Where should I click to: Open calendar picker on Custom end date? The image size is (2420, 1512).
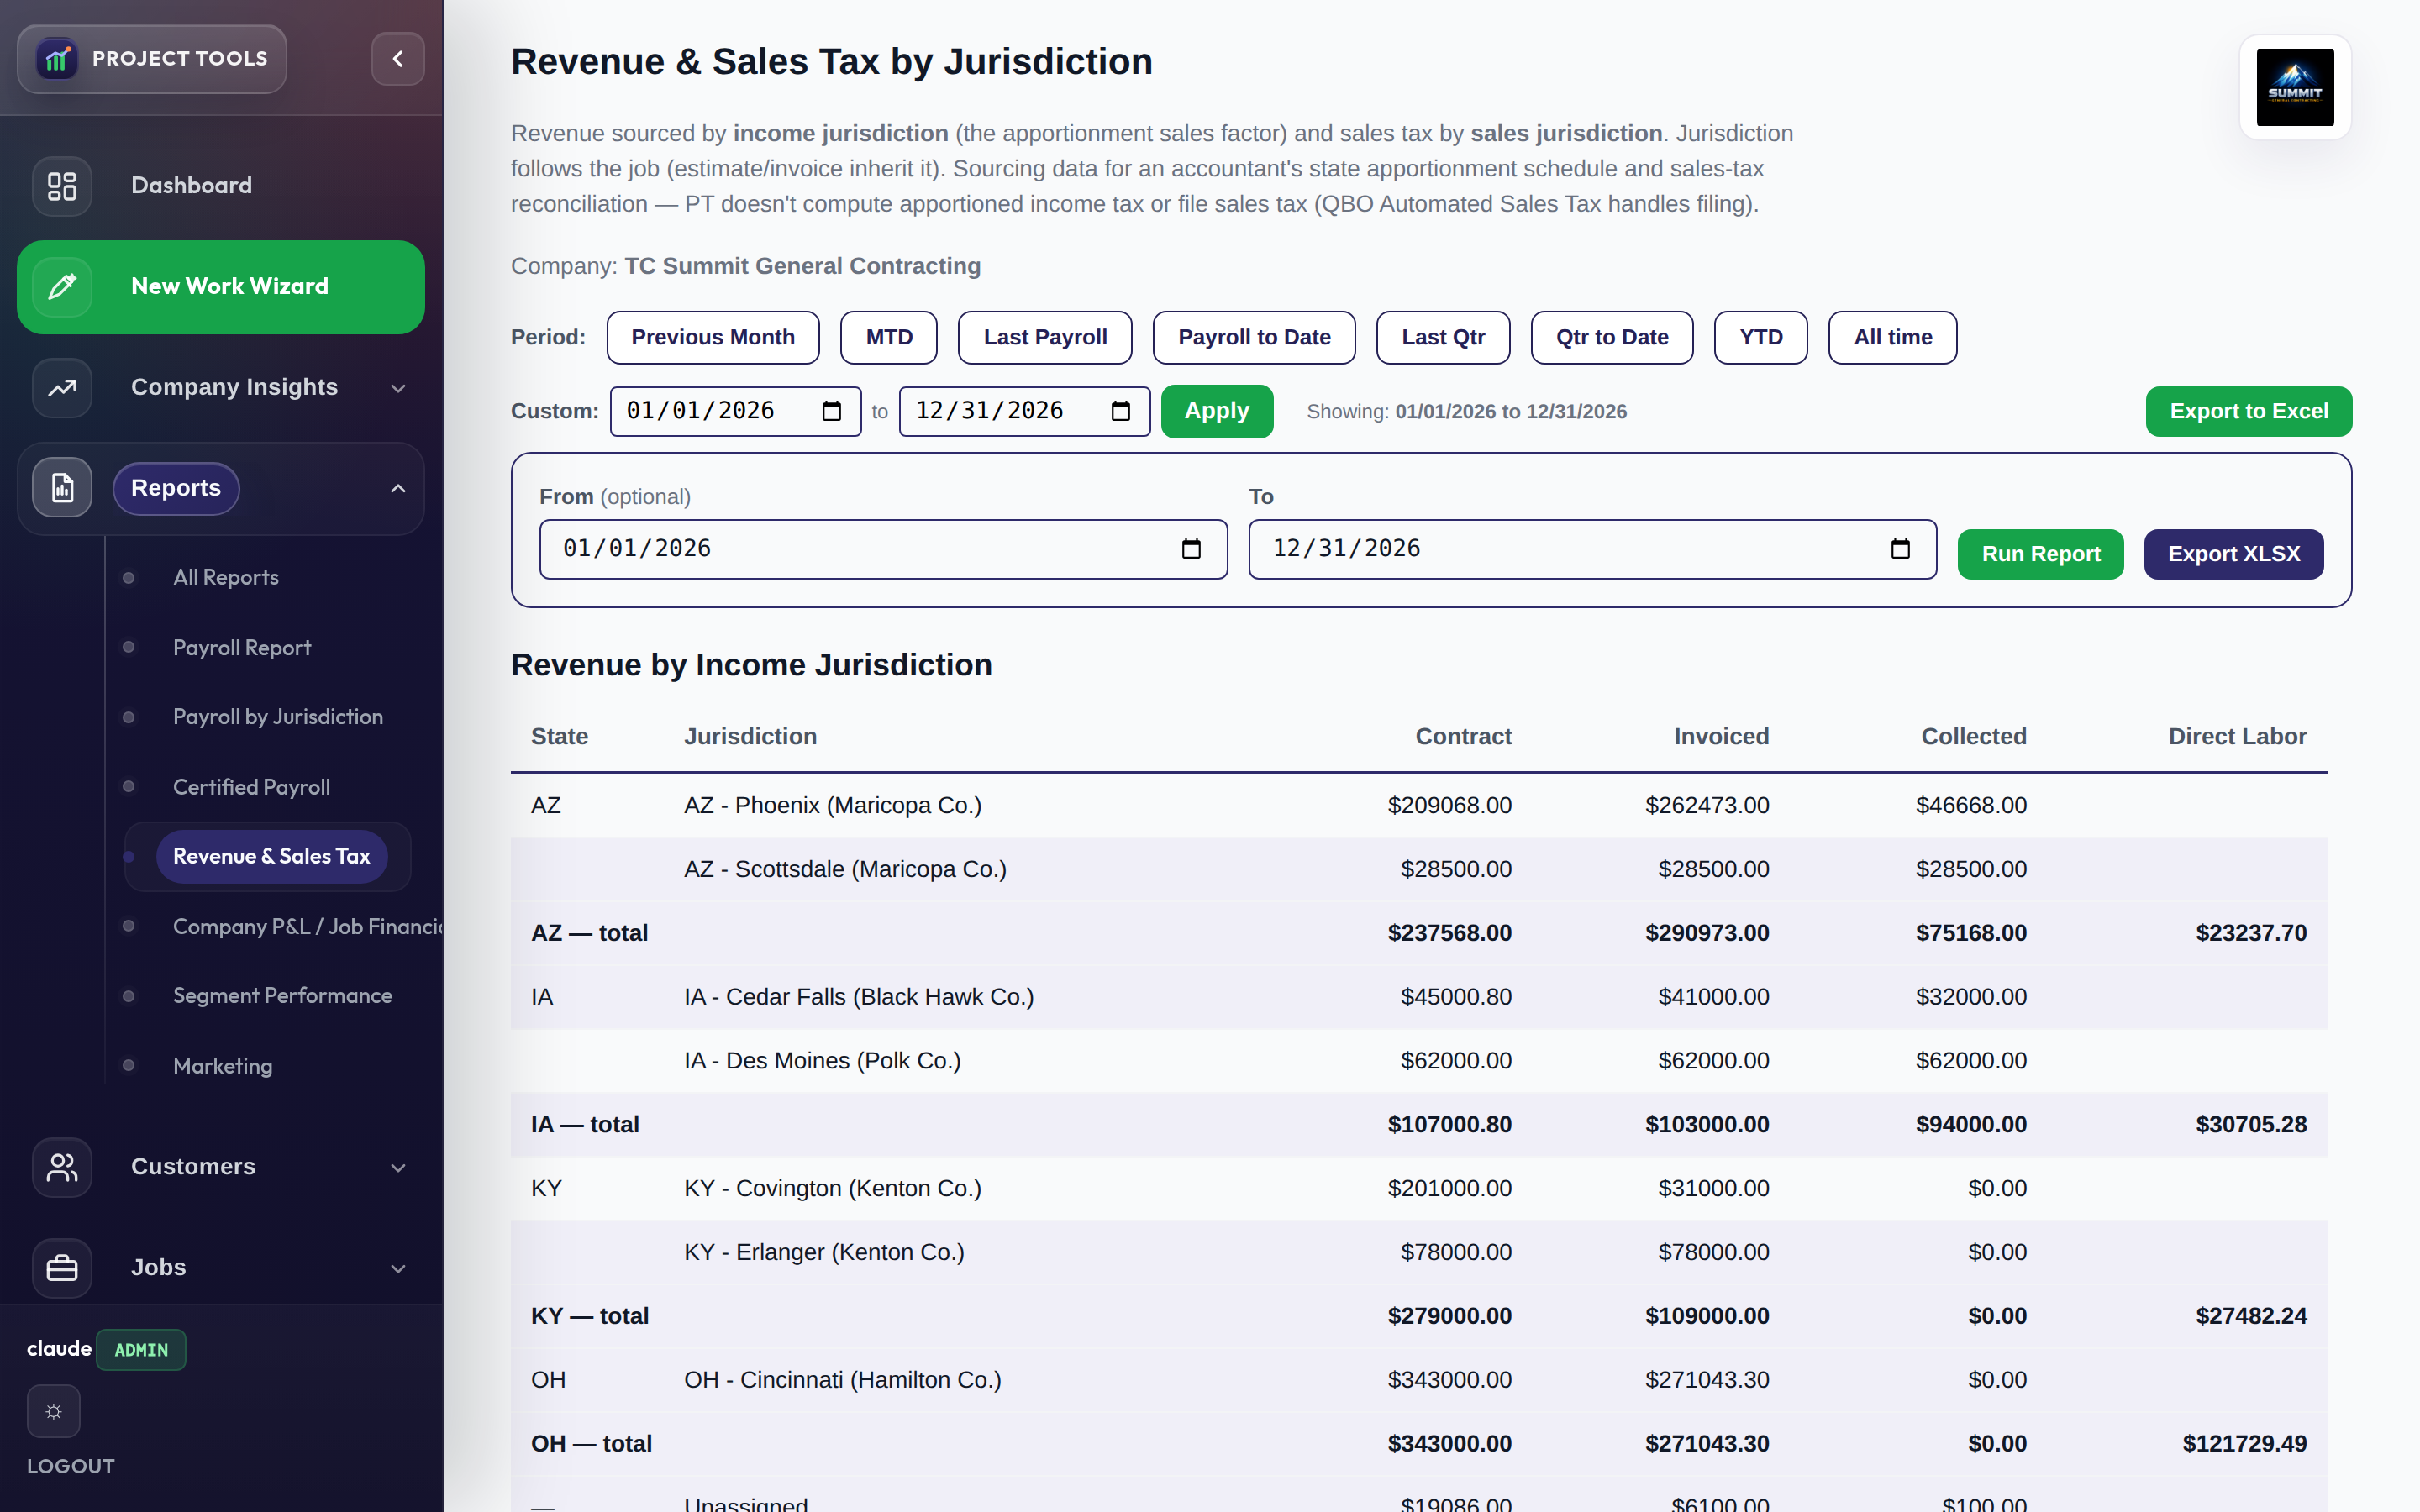tap(1120, 411)
